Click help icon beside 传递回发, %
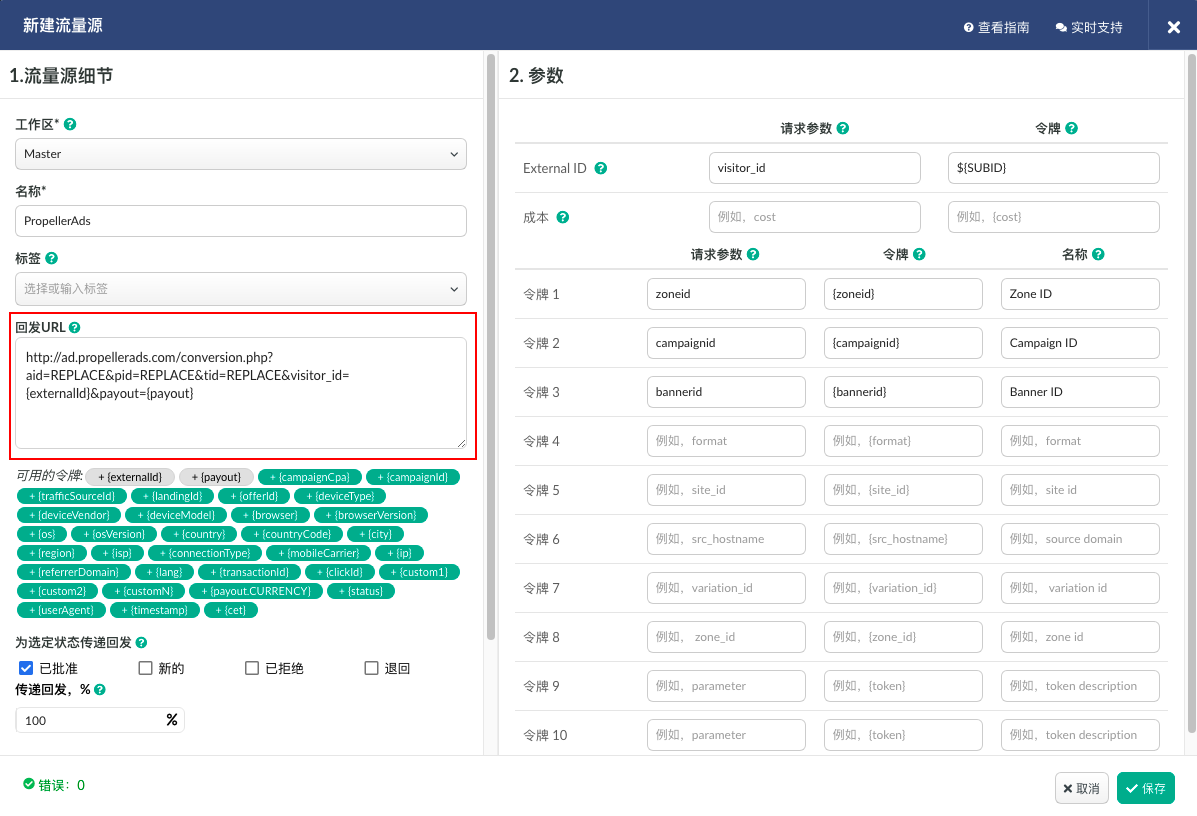The width and height of the screenshot is (1197, 816). pyautogui.click(x=100, y=689)
